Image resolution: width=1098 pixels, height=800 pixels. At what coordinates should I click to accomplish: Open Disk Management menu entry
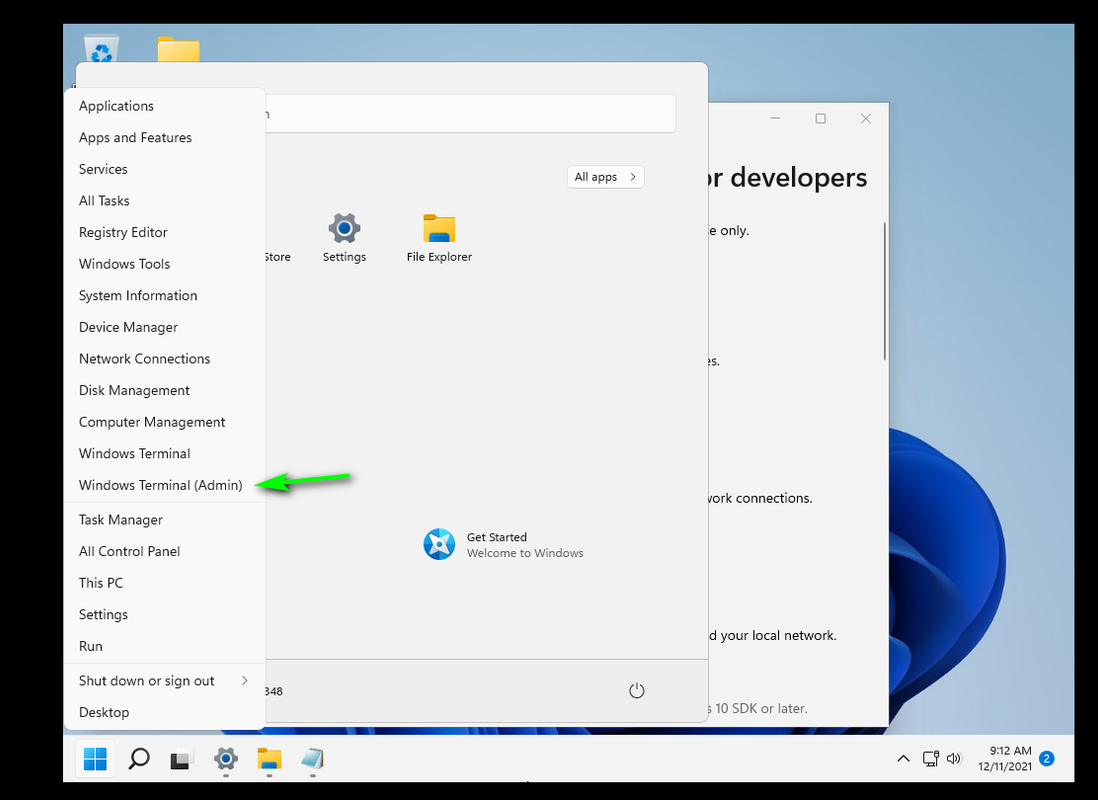[x=165, y=389]
